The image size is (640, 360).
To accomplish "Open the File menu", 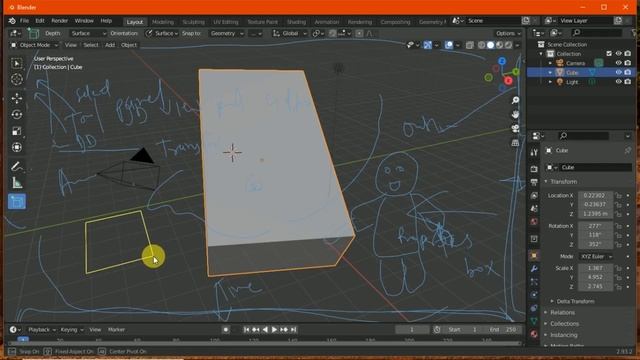I will [x=24, y=21].
